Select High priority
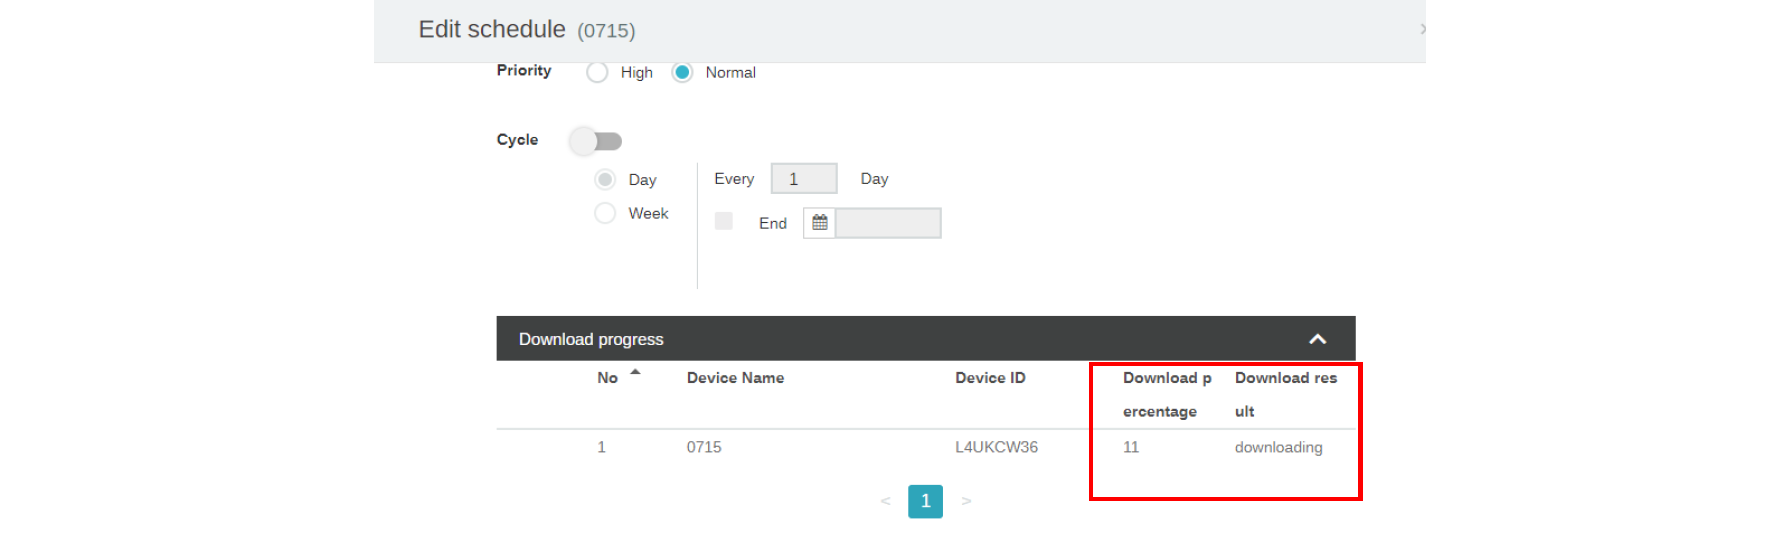Viewport: 1770px width, 533px height. pyautogui.click(x=597, y=73)
